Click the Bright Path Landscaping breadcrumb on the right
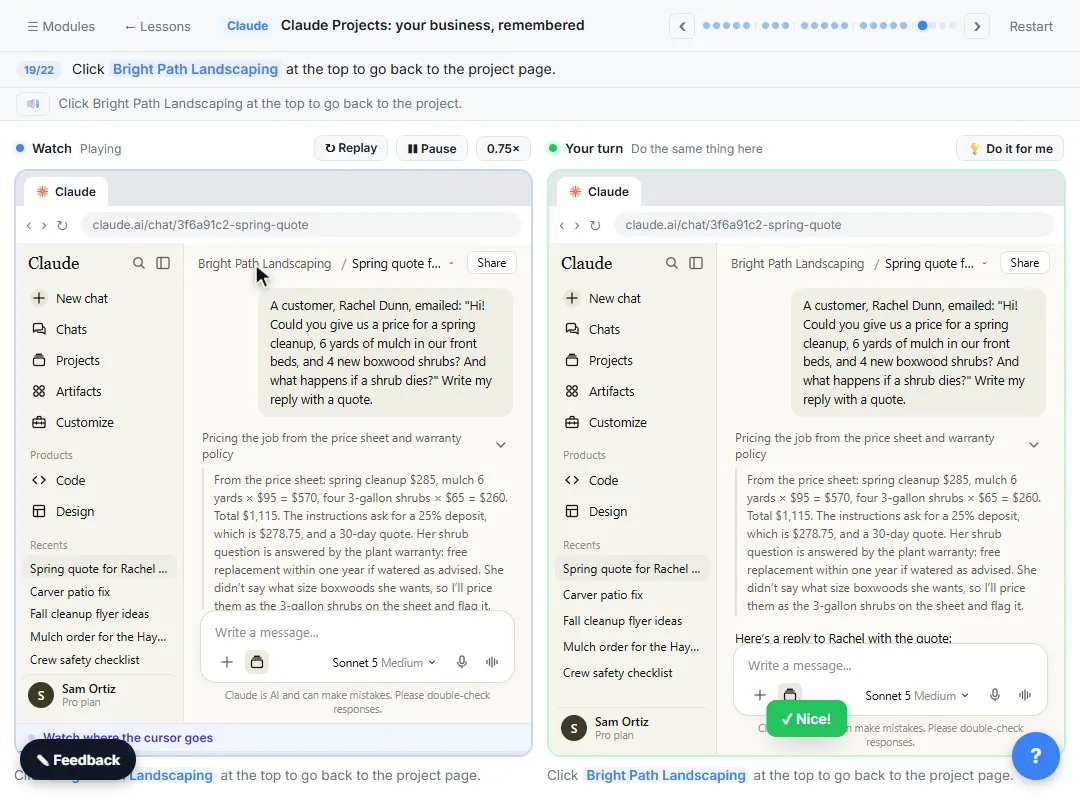1080x800 pixels. (797, 263)
